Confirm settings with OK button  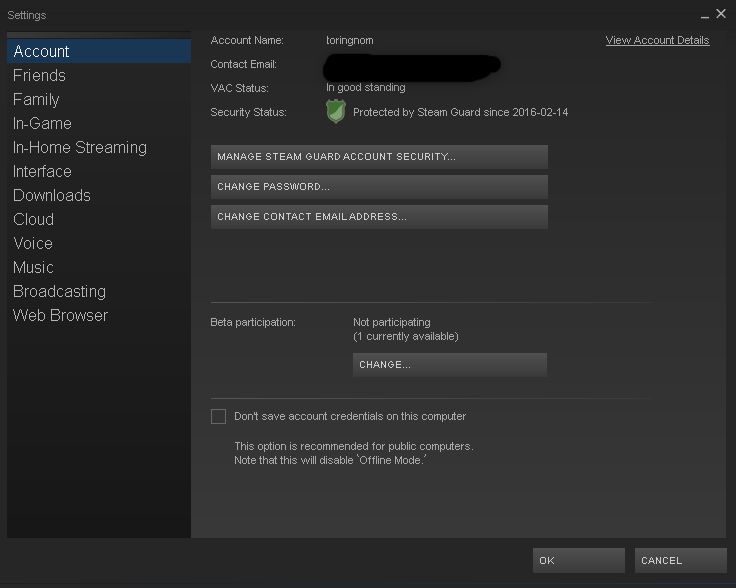click(579, 560)
